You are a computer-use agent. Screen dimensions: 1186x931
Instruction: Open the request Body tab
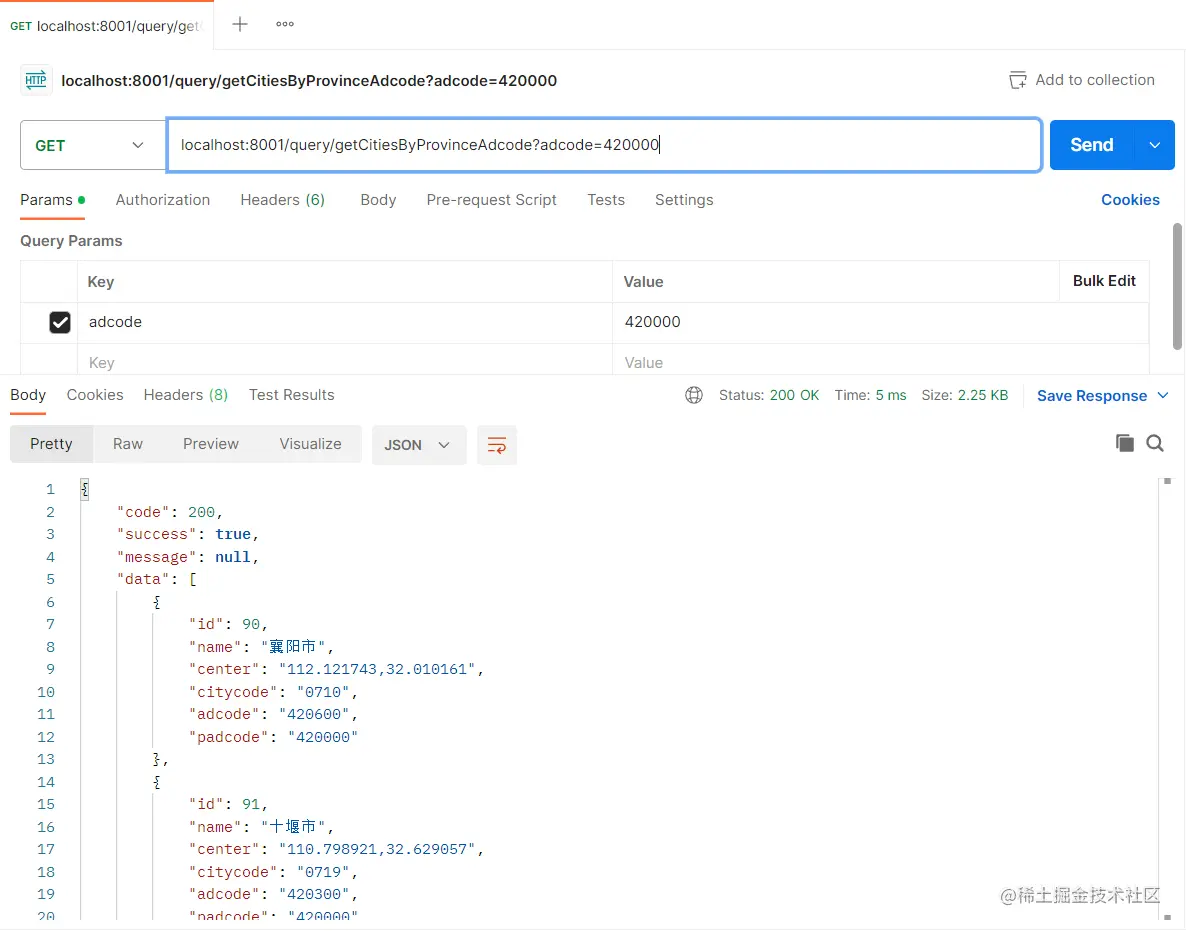(x=378, y=200)
